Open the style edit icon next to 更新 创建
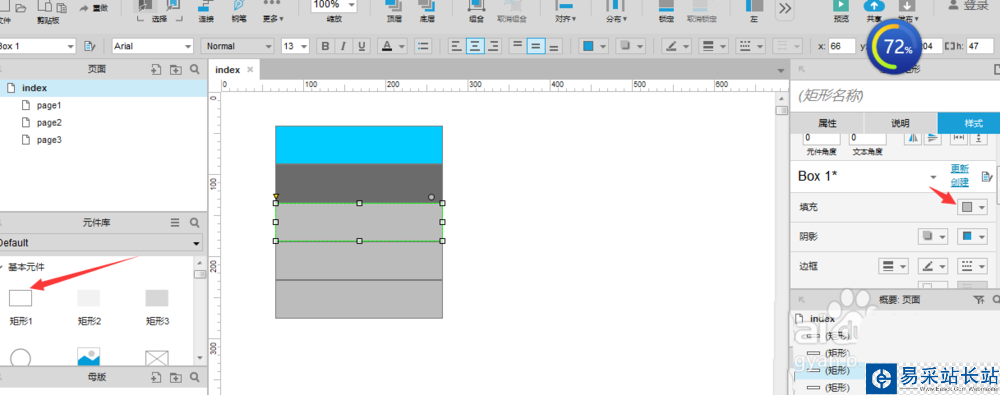The image size is (1000, 395). pos(987,176)
